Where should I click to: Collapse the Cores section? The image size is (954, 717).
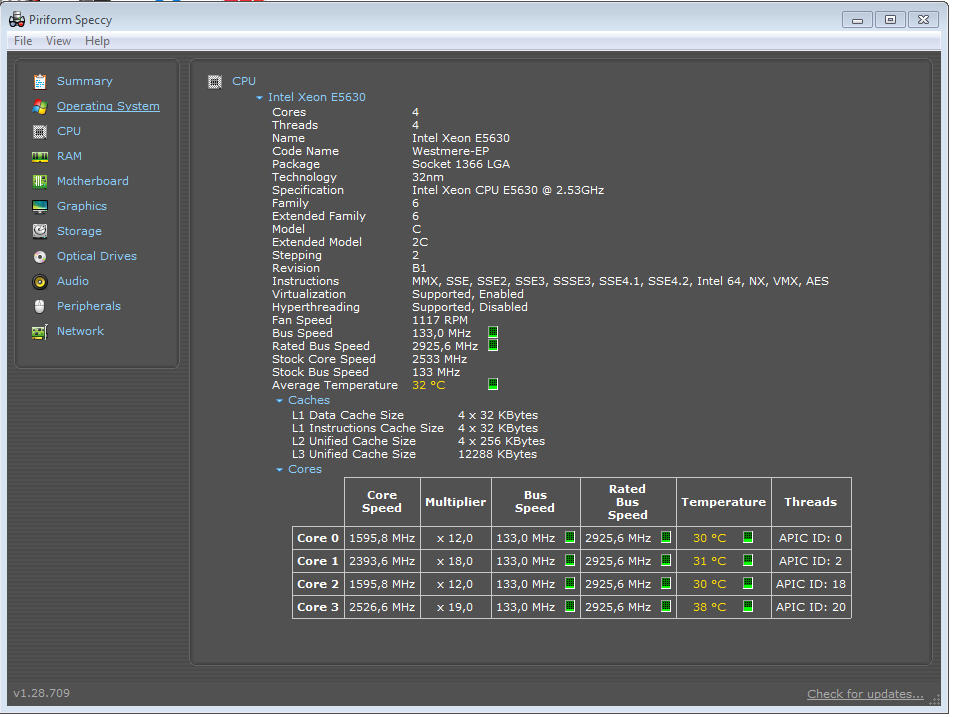tap(279, 470)
